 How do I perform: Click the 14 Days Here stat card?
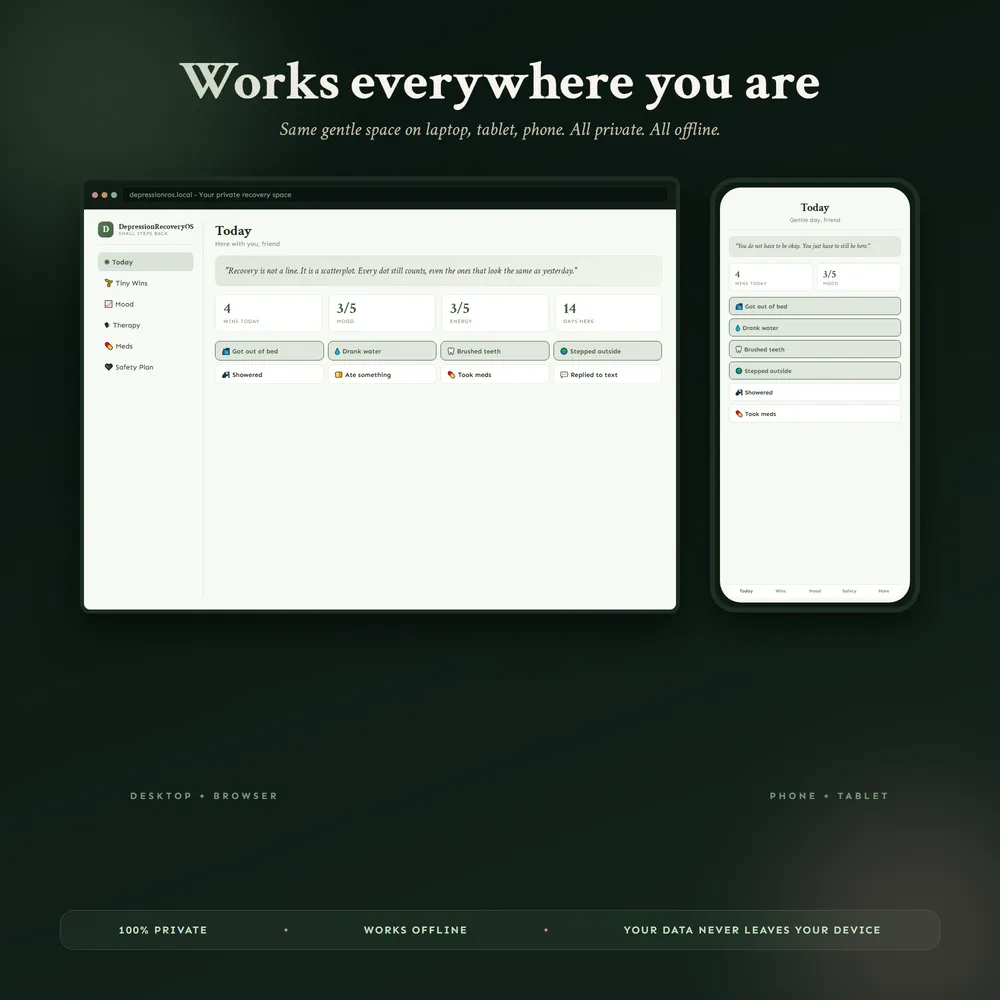point(608,312)
